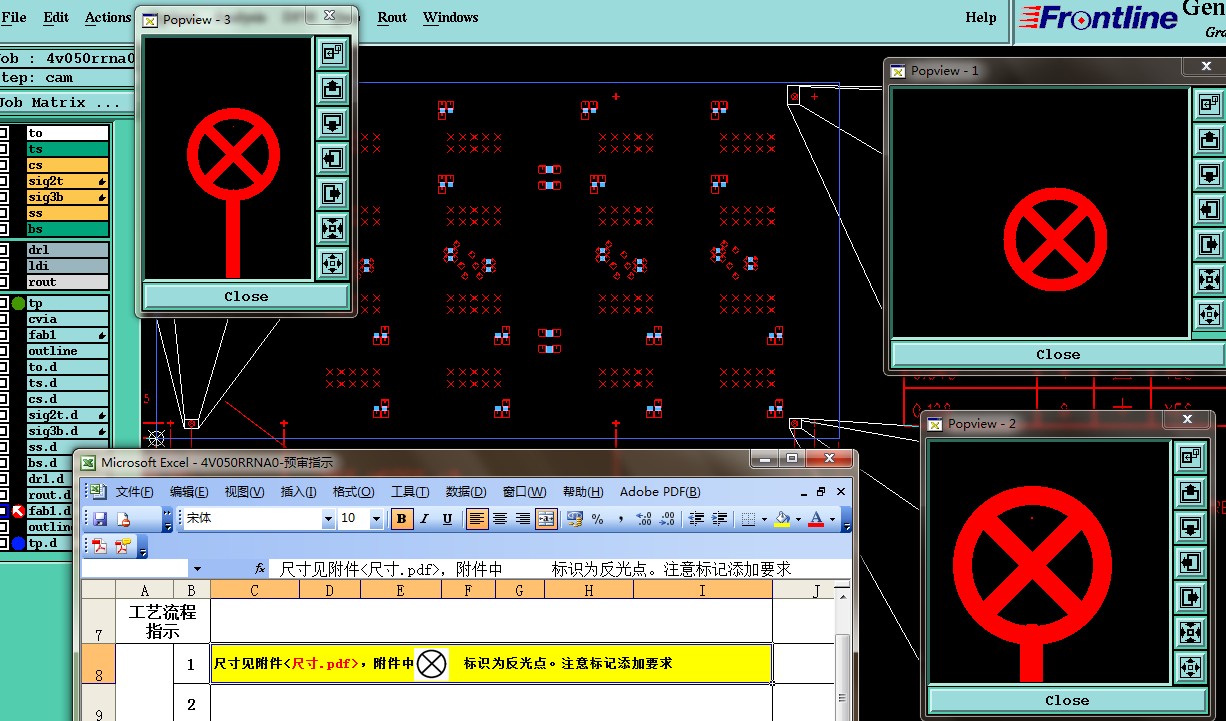Pan right in Popview - 2
Image resolution: width=1226 pixels, height=721 pixels.
pos(1190,597)
